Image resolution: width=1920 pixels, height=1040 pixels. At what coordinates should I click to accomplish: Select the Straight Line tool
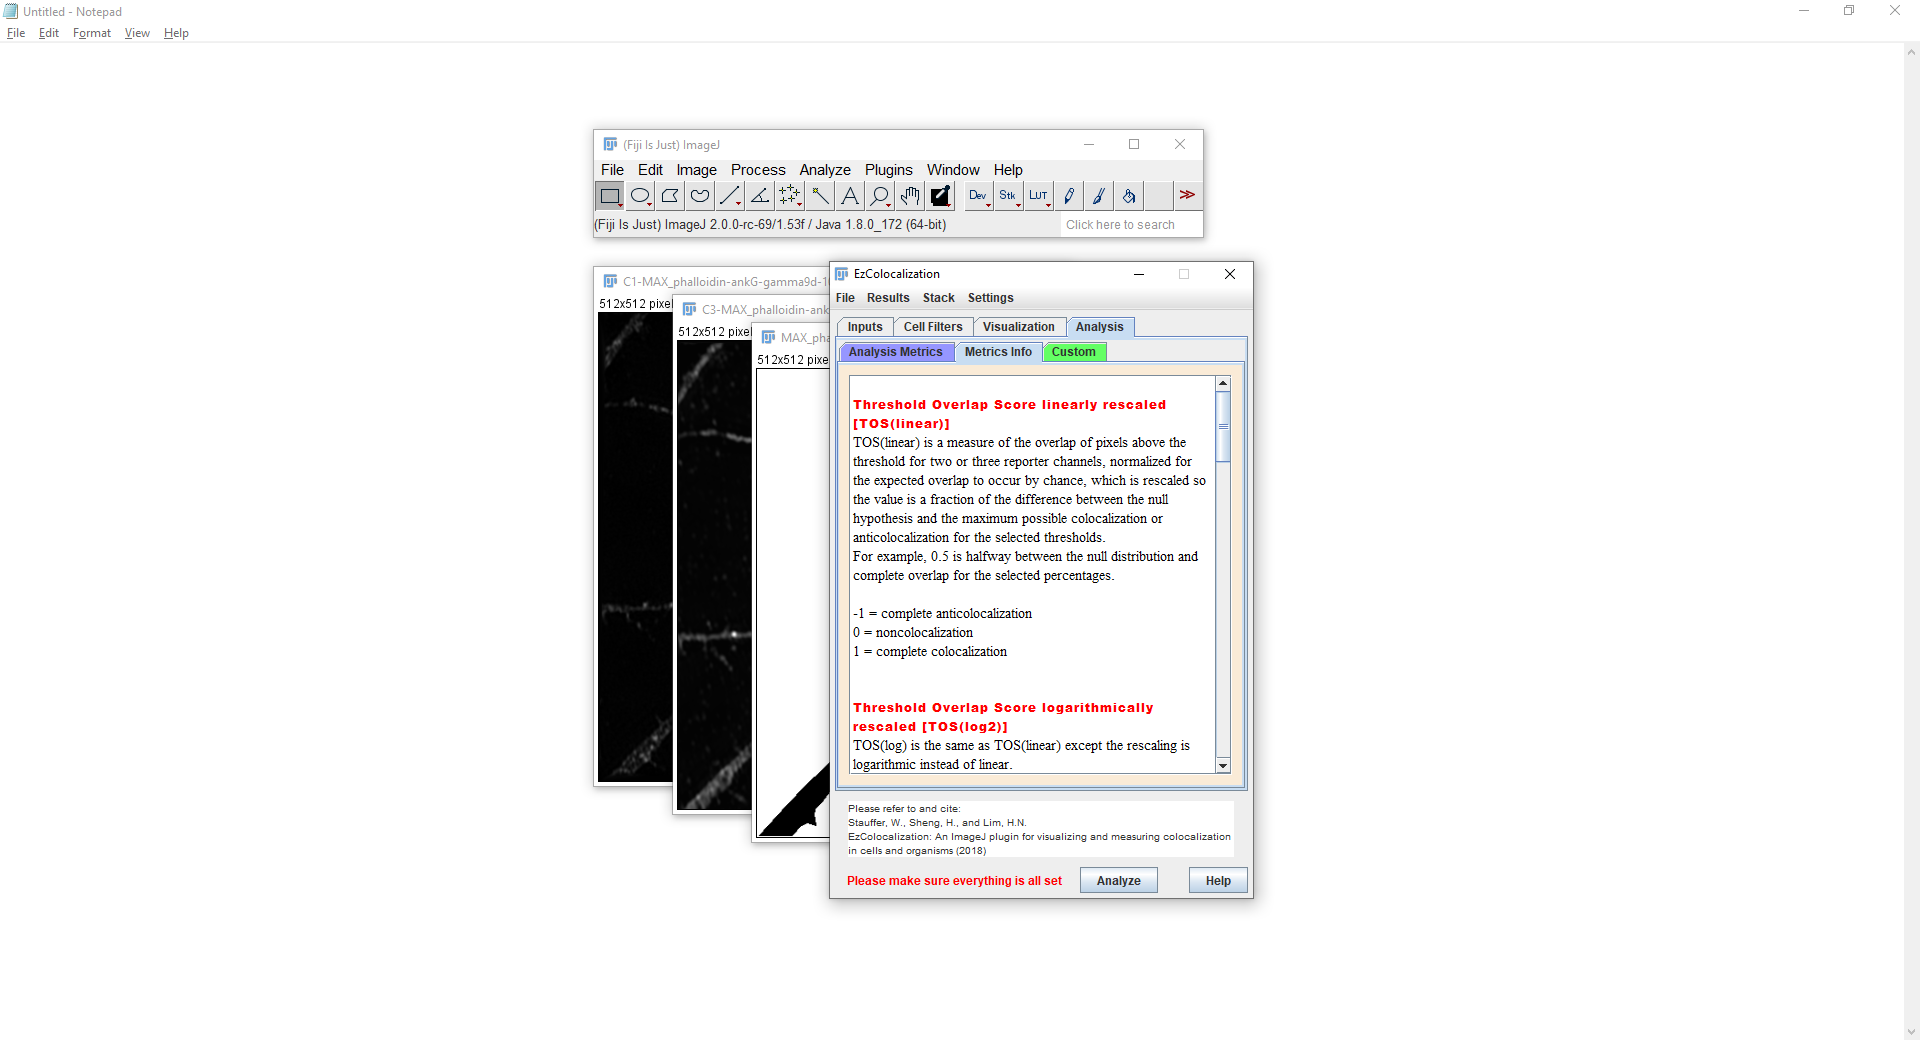click(x=730, y=196)
